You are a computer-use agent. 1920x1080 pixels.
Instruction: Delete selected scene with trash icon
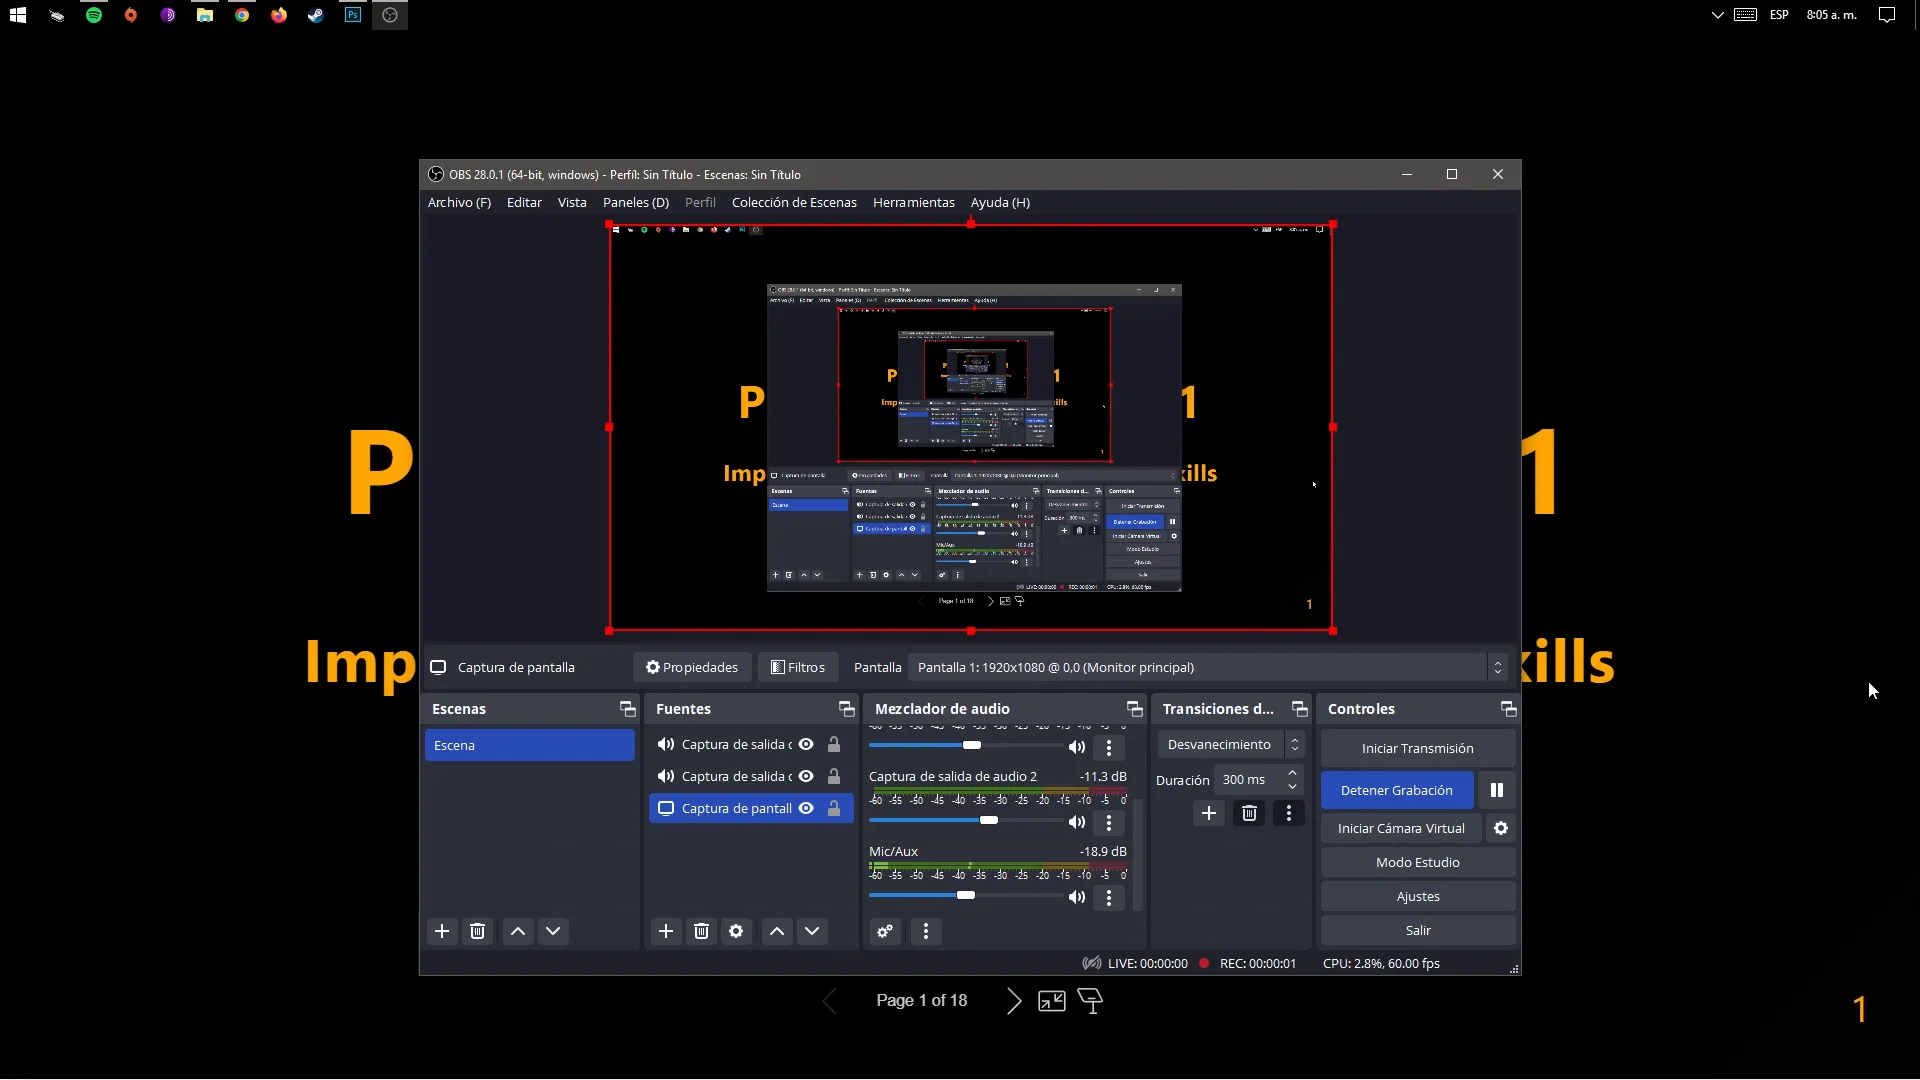[x=477, y=931]
